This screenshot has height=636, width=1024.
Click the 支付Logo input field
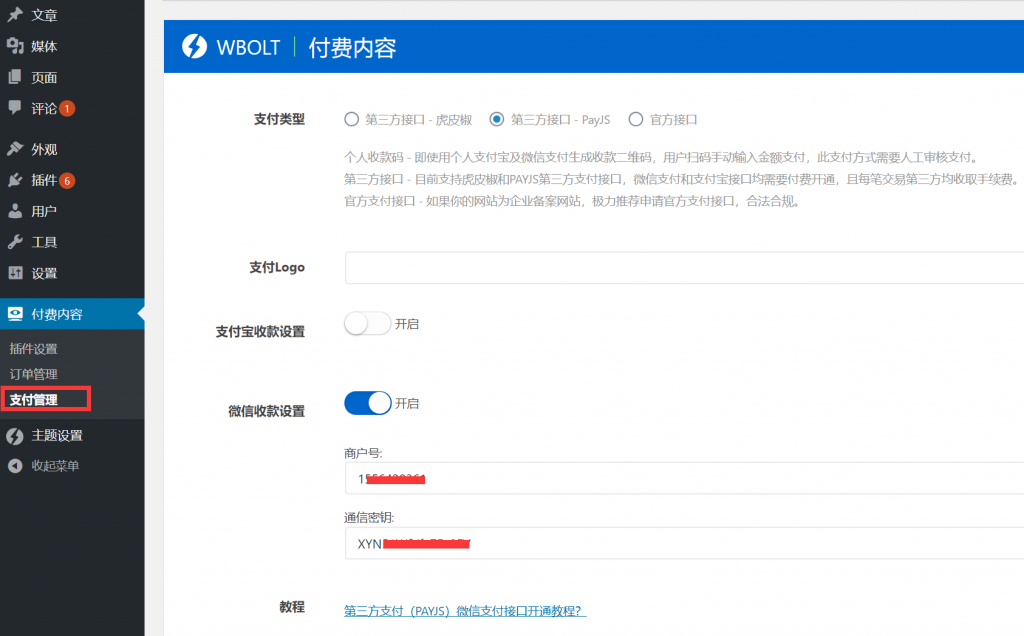coord(684,268)
